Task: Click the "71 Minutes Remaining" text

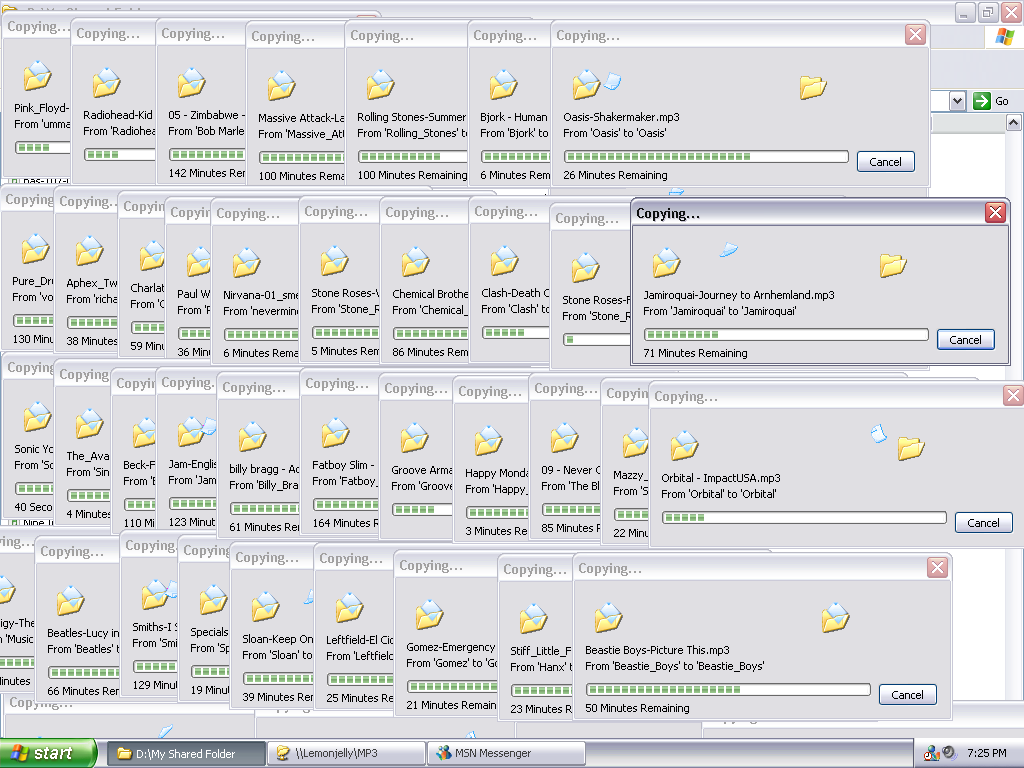Action: click(x=696, y=353)
